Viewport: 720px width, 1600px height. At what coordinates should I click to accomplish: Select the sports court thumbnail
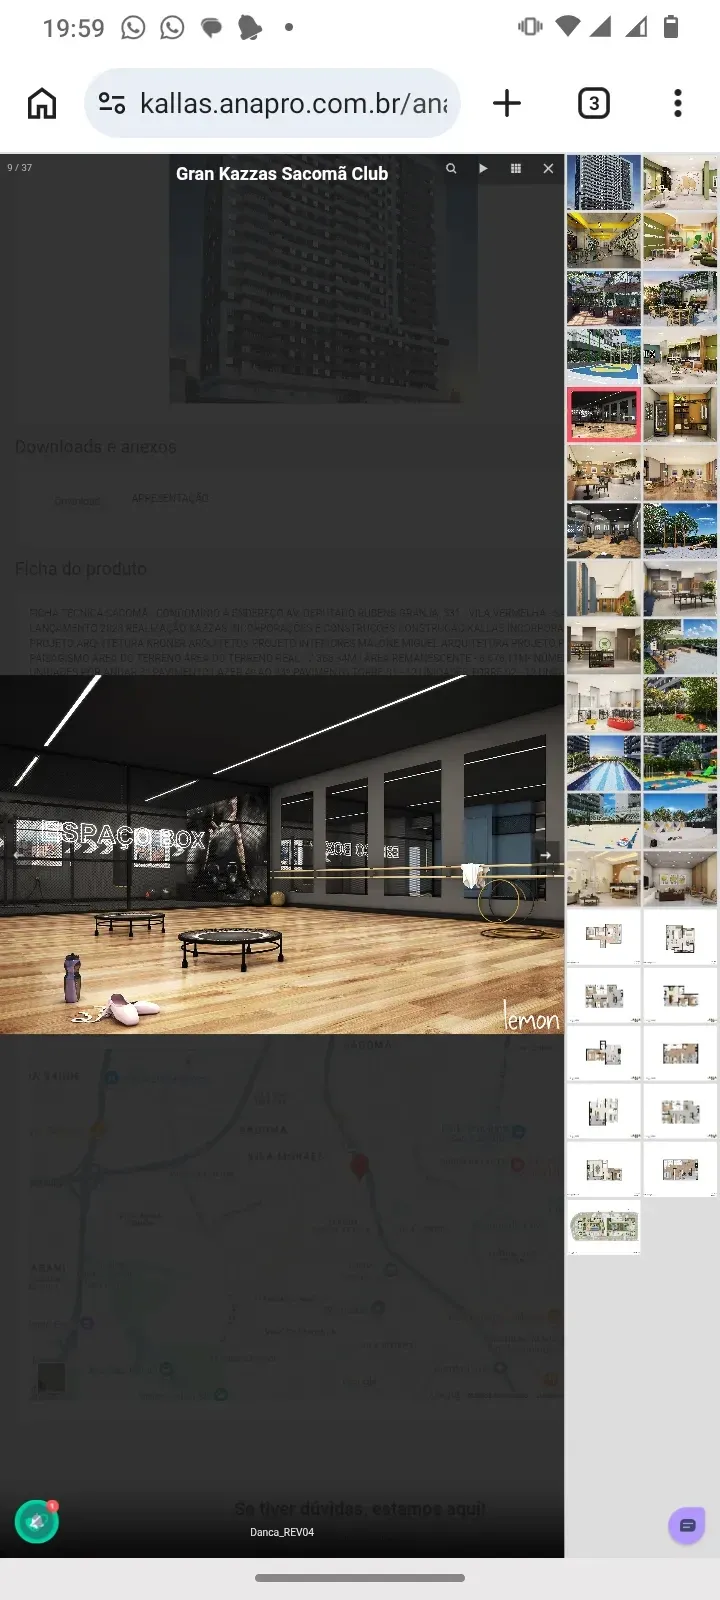click(604, 356)
